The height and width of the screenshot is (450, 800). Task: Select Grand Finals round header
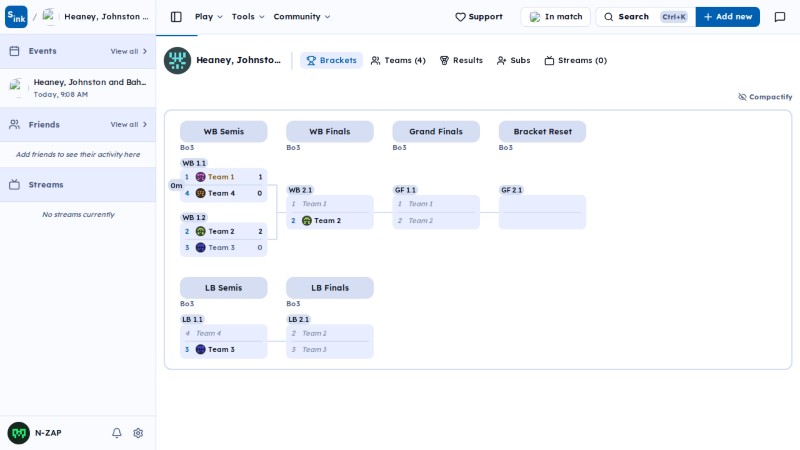point(436,132)
